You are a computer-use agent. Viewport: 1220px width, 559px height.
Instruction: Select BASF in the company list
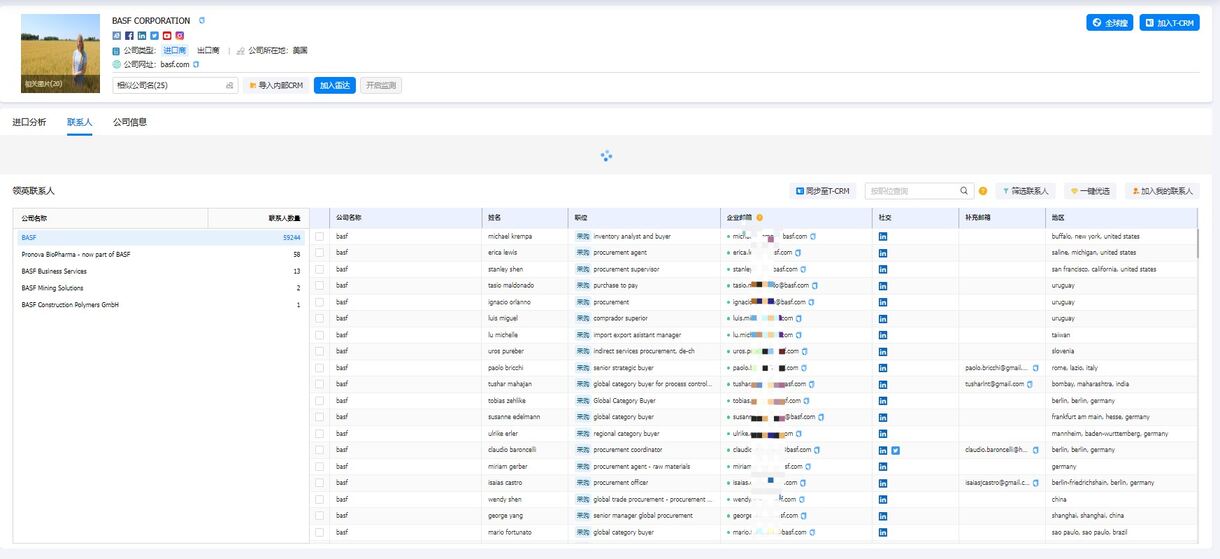pyautogui.click(x=160, y=238)
